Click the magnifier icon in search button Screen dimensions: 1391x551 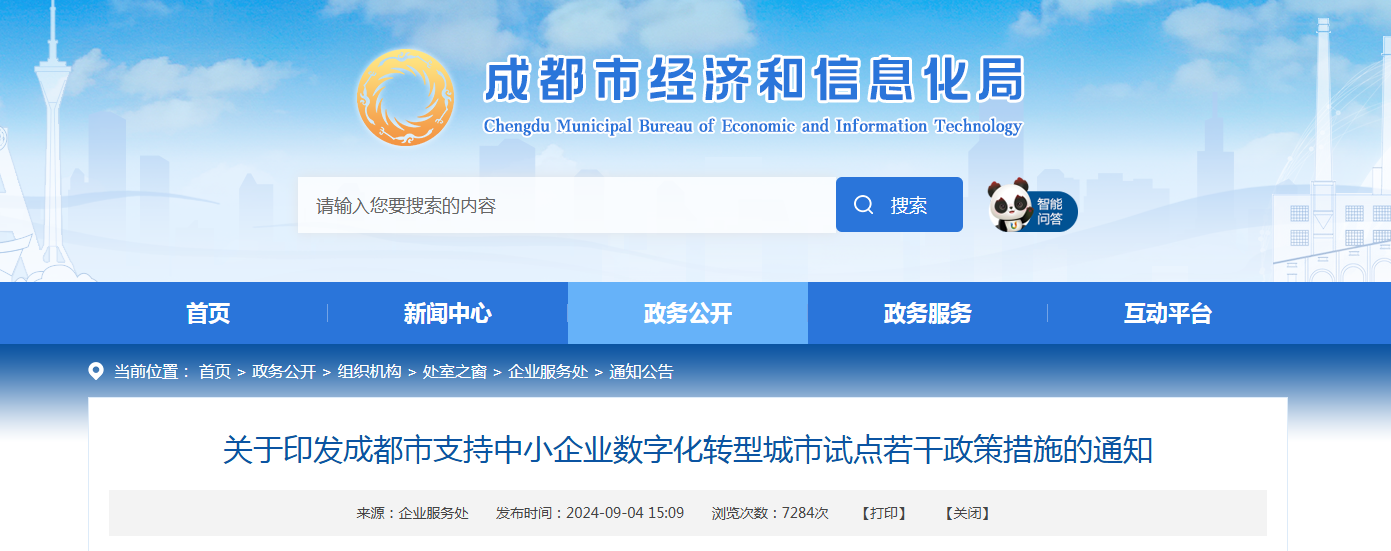(x=864, y=205)
